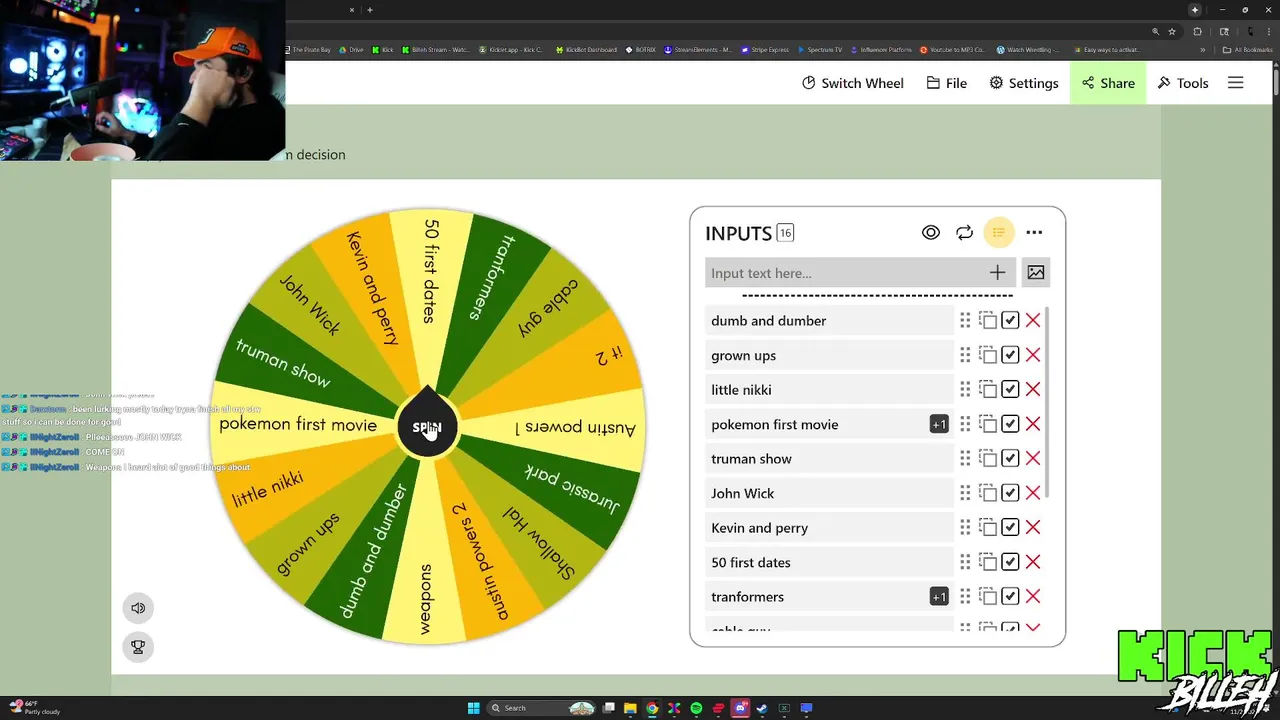This screenshot has width=1280, height=720.
Task: Open a new browser tab
Action: (x=370, y=10)
